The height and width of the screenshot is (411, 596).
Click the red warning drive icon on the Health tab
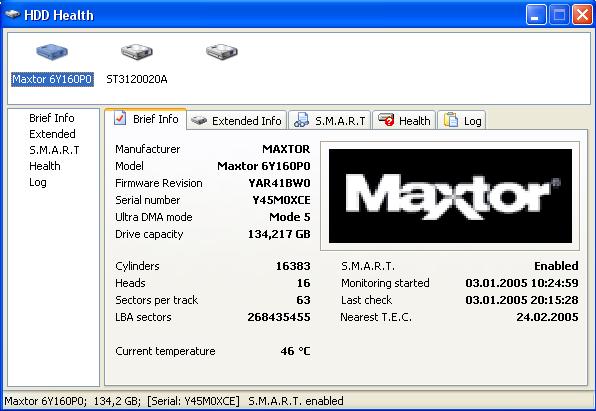(386, 120)
